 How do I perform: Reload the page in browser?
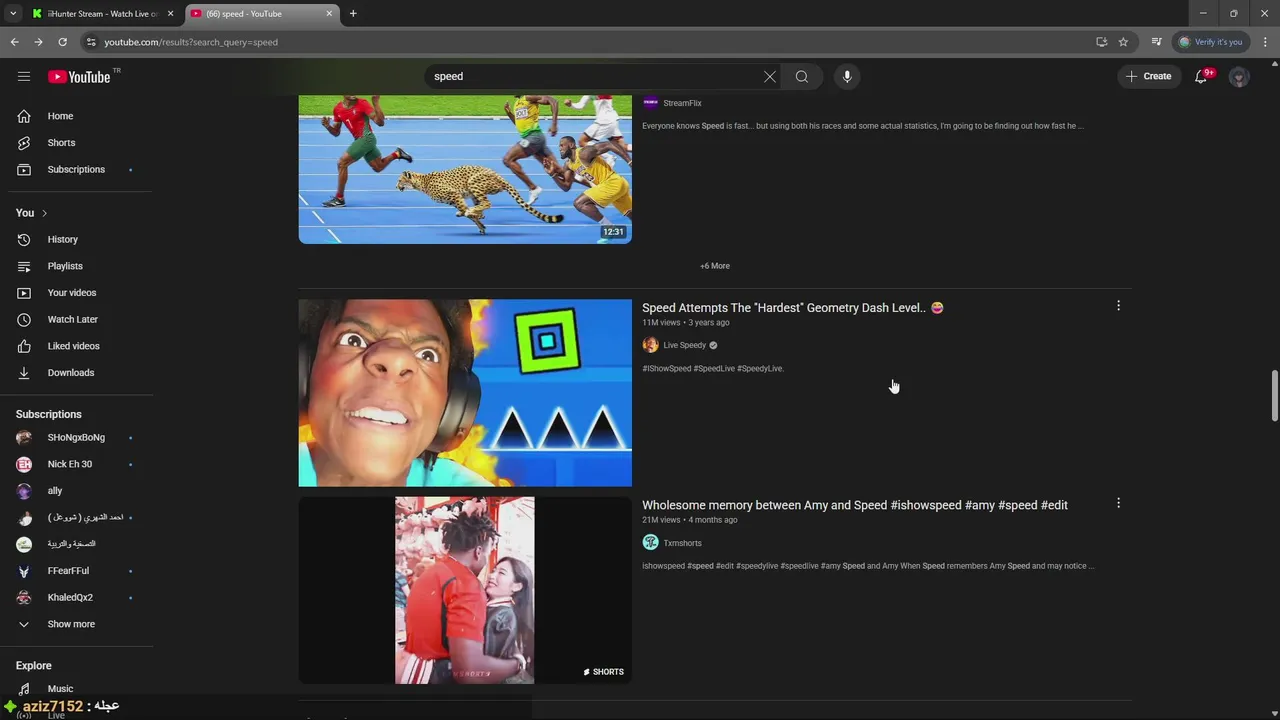tap(62, 42)
